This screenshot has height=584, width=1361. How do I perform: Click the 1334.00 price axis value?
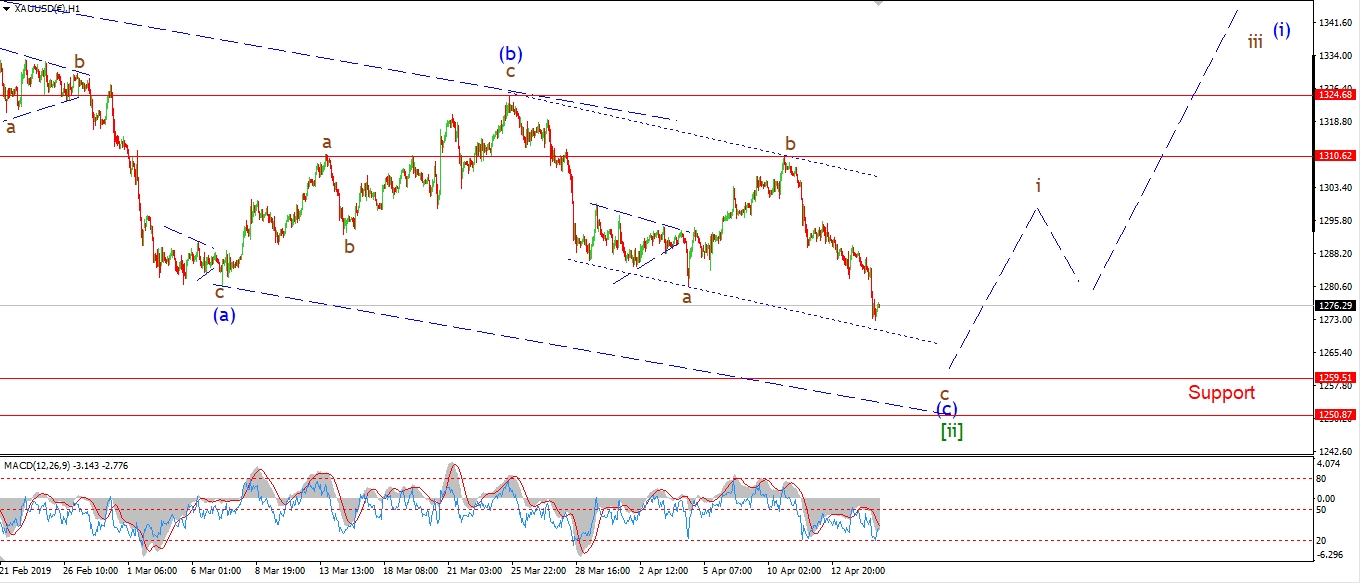1336,55
